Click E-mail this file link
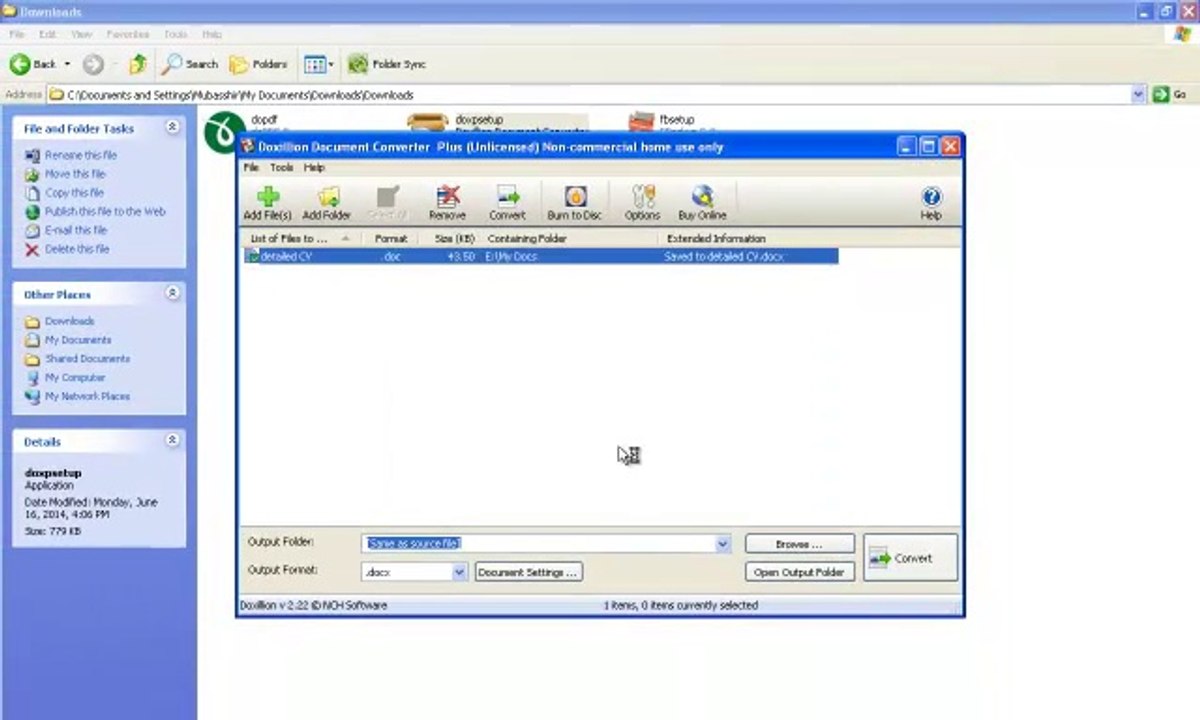This screenshot has width=1200, height=720. click(x=76, y=230)
